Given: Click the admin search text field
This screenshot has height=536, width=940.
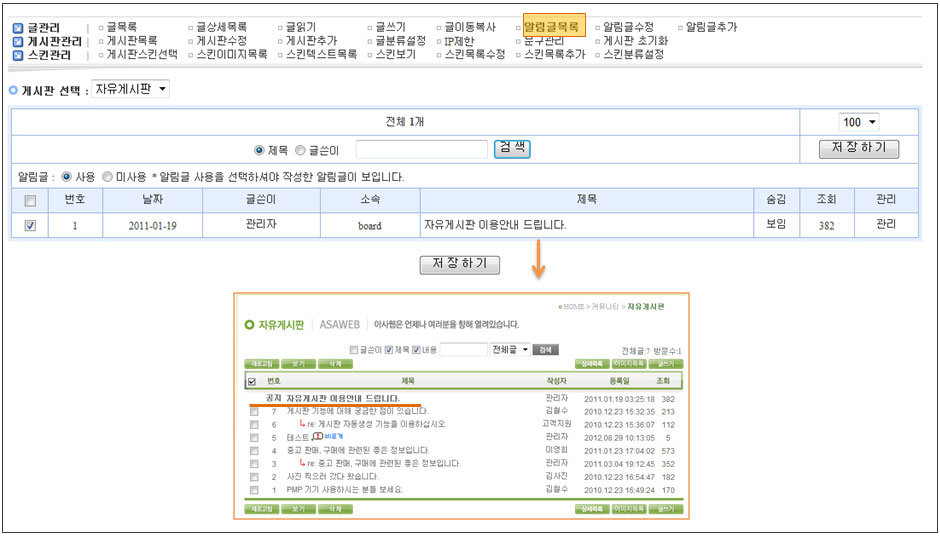Looking at the screenshot, I should (421, 150).
